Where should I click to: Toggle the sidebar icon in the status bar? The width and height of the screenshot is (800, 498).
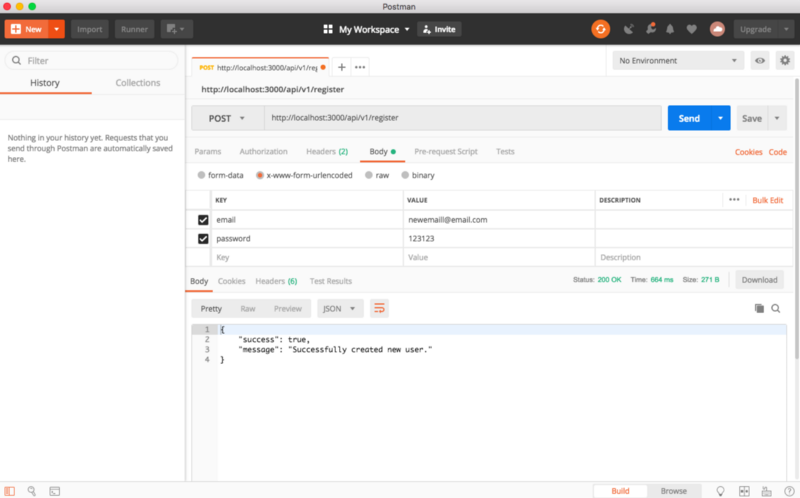pyautogui.click(x=10, y=491)
